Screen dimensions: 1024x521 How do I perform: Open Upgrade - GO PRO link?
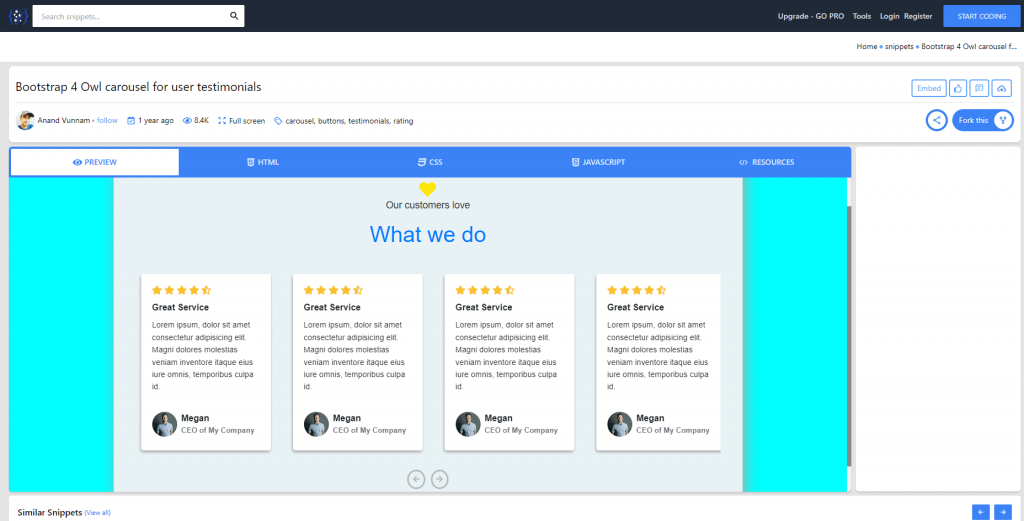[x=810, y=16]
